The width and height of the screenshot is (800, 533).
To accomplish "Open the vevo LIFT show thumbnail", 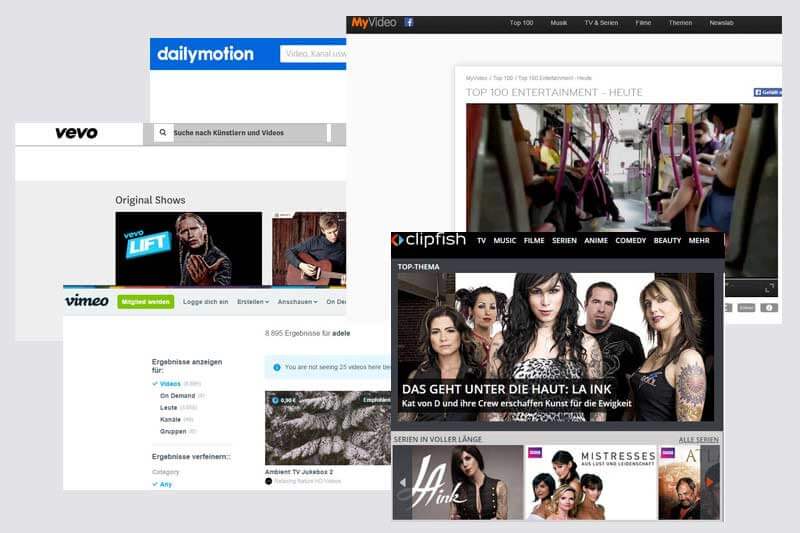I will [x=189, y=249].
